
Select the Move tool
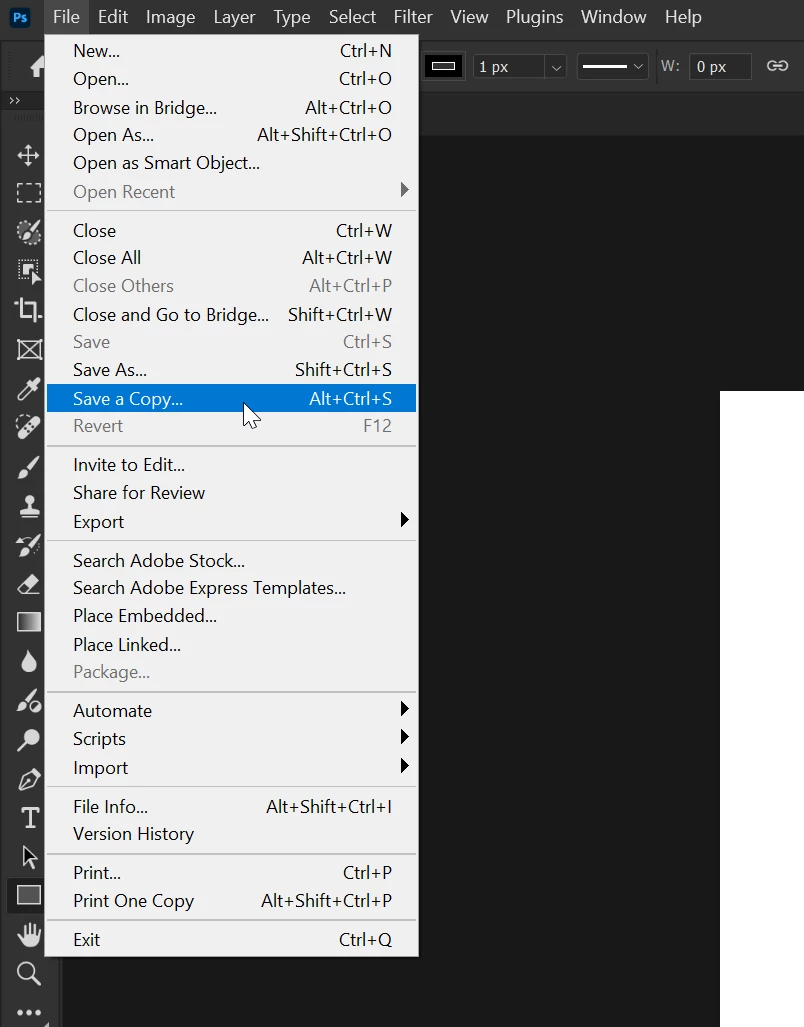tap(28, 155)
